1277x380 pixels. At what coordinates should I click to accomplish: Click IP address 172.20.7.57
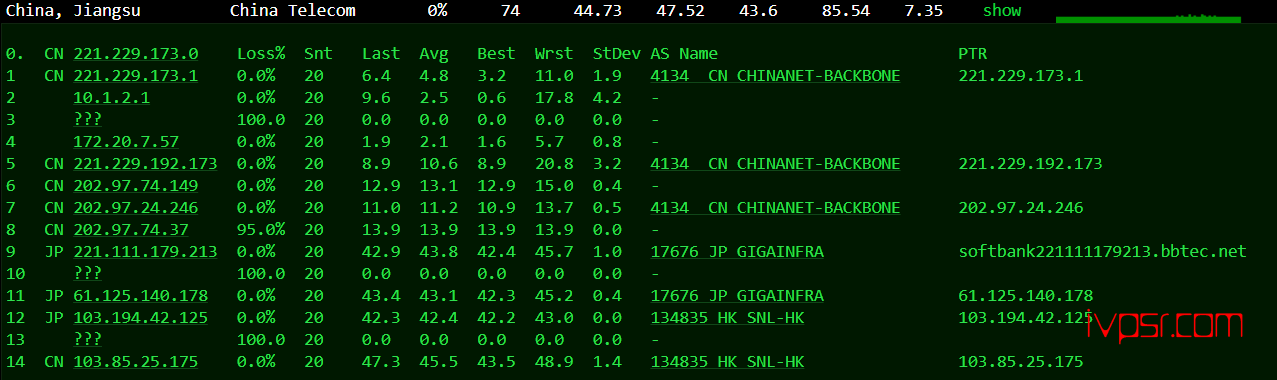click(x=126, y=142)
